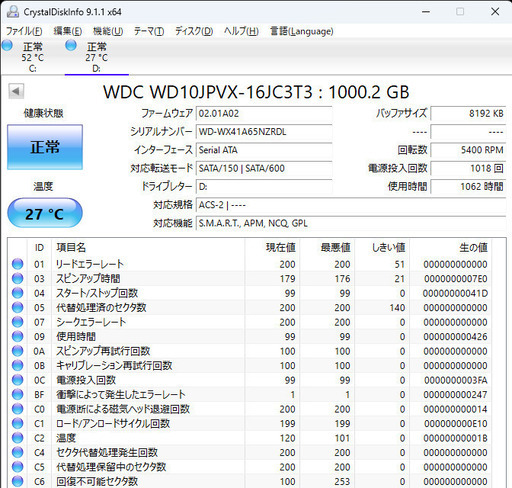Click the CrystalDiskInfo app icon in title bar
Image resolution: width=512 pixels, height=488 pixels.
13,12
